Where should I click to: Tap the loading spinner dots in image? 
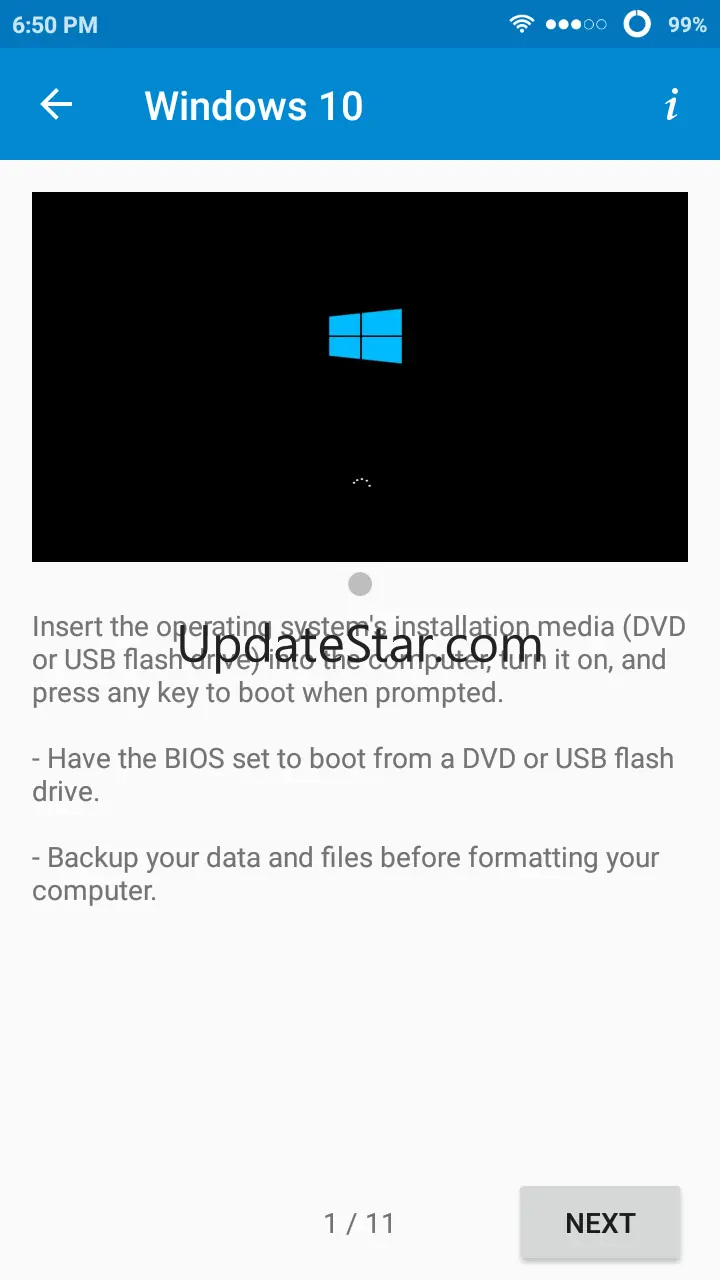point(361,482)
